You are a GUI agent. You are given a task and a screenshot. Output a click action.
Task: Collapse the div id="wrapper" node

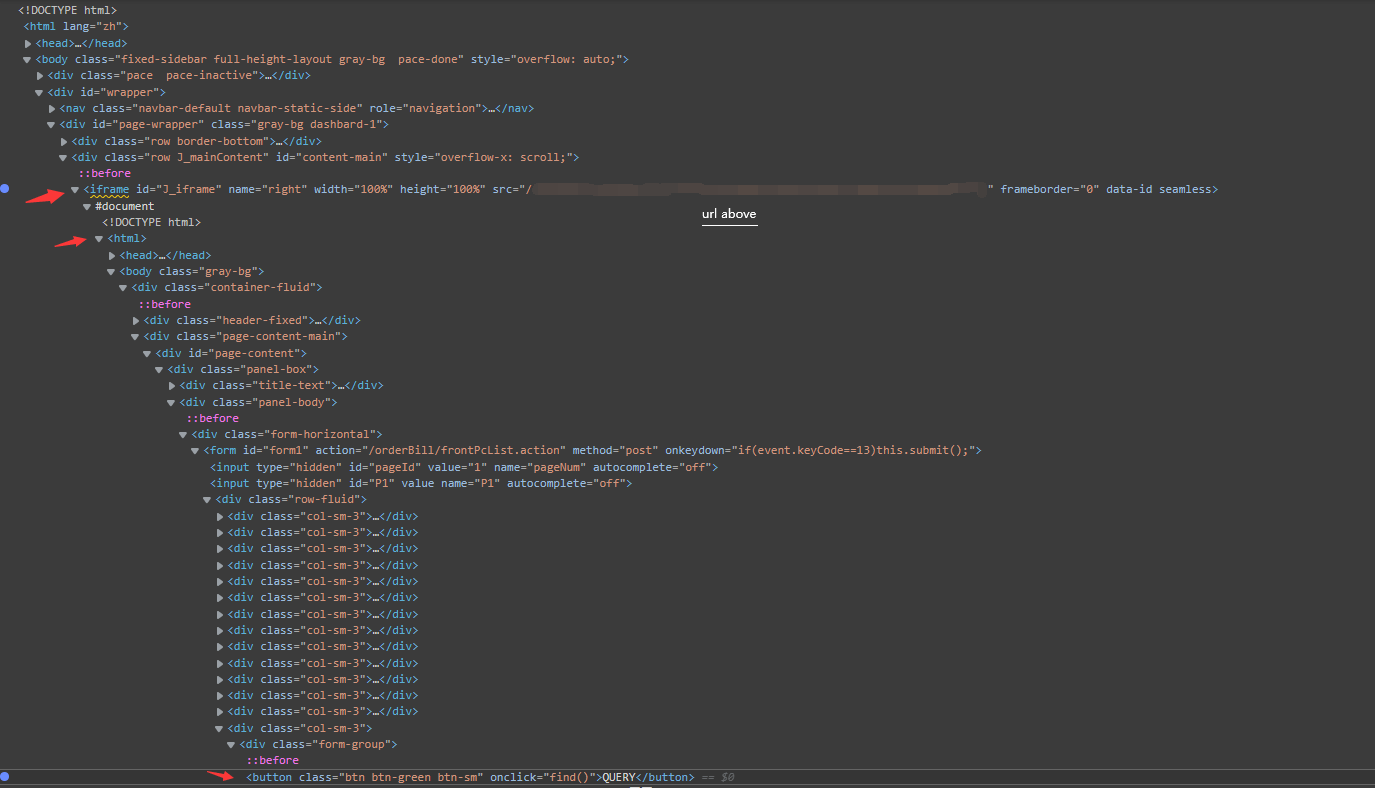40,92
